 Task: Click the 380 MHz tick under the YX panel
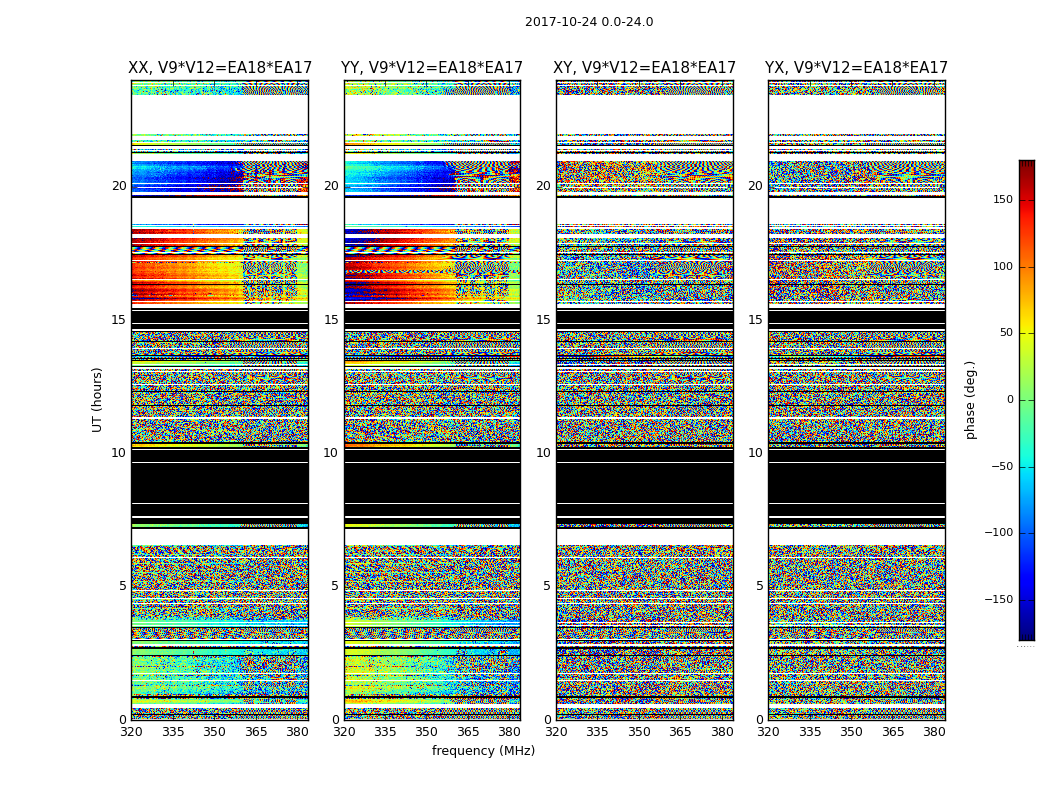click(x=934, y=732)
